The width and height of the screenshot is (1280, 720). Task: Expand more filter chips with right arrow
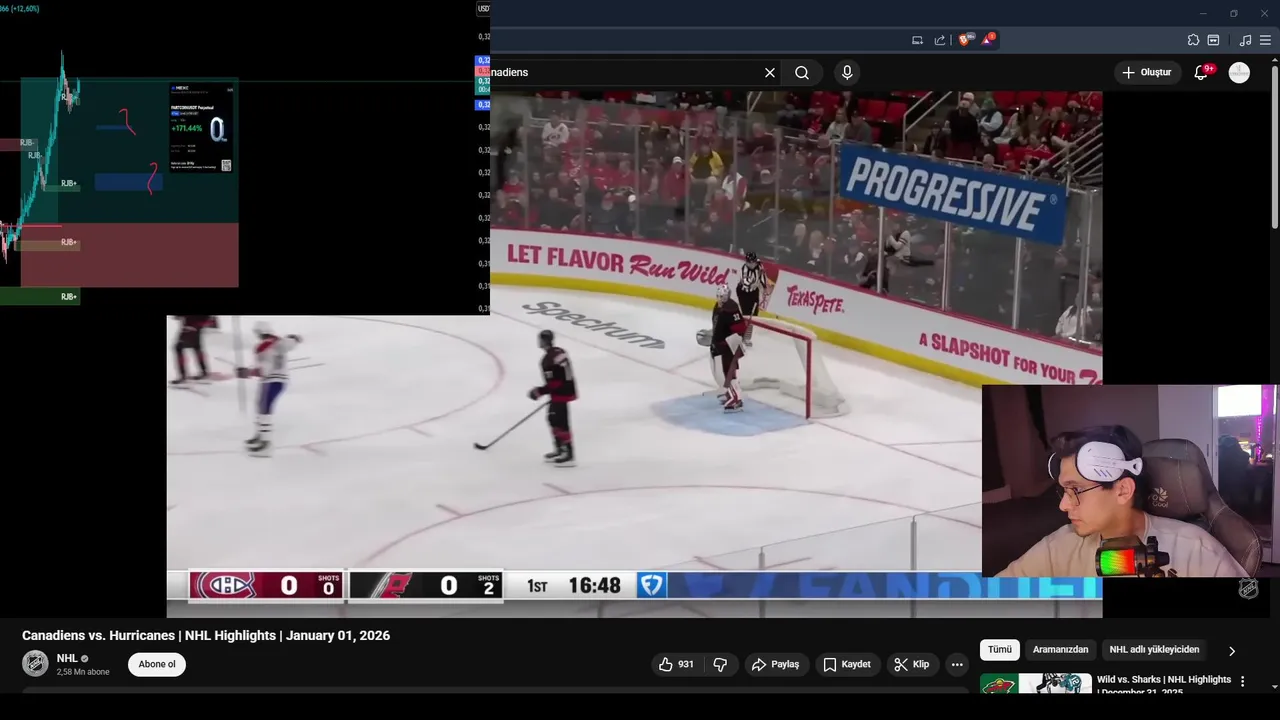pyautogui.click(x=1232, y=651)
